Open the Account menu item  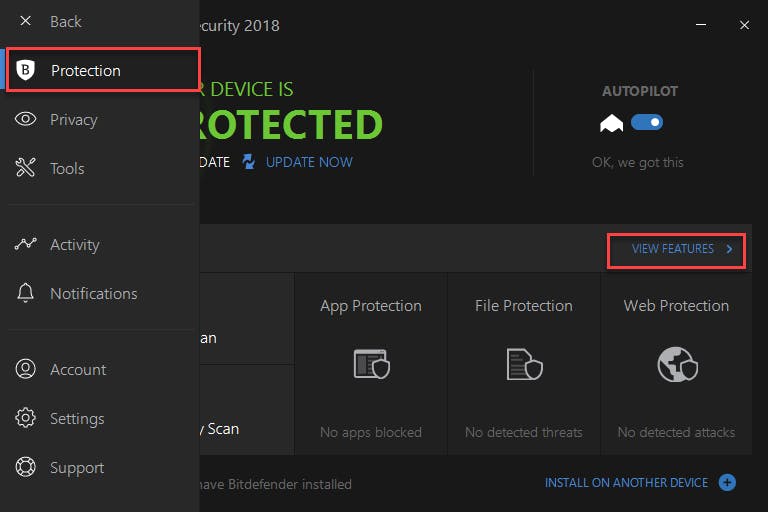tap(100, 369)
